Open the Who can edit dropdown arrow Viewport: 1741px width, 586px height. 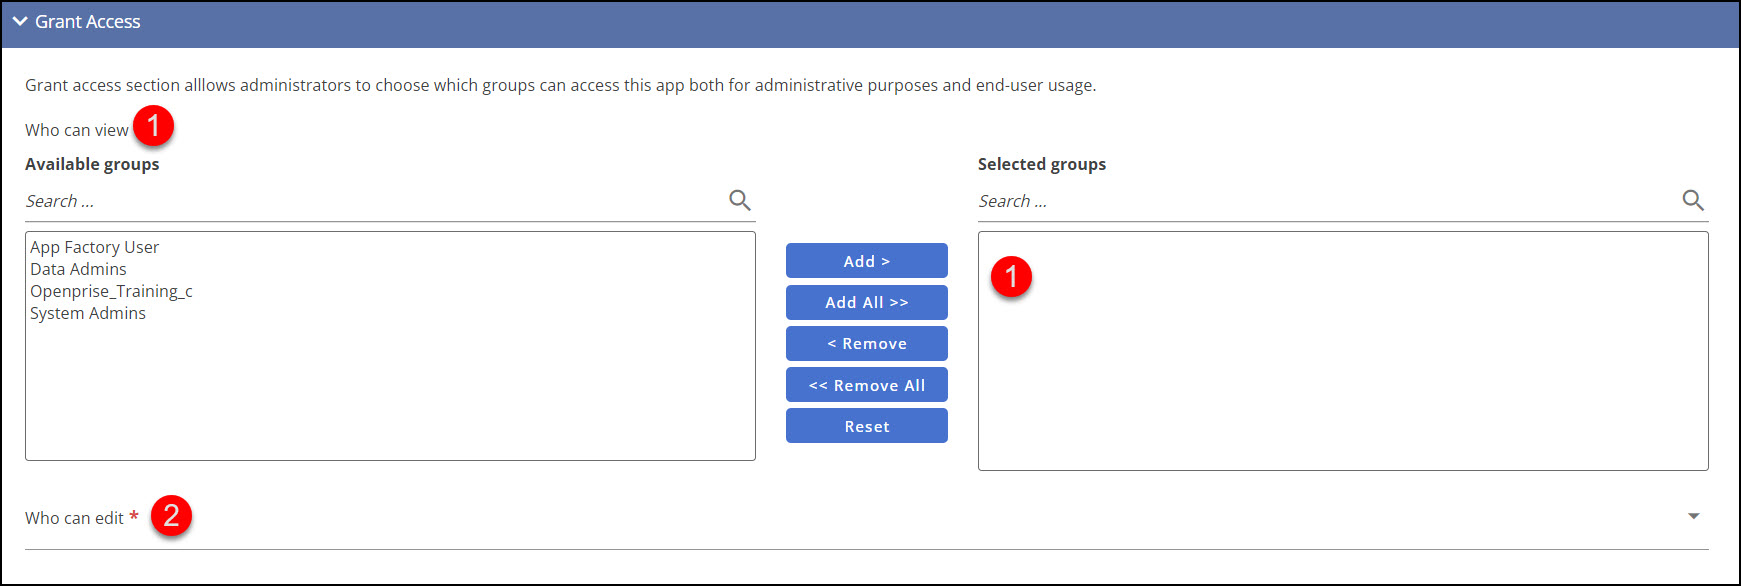(x=1694, y=516)
